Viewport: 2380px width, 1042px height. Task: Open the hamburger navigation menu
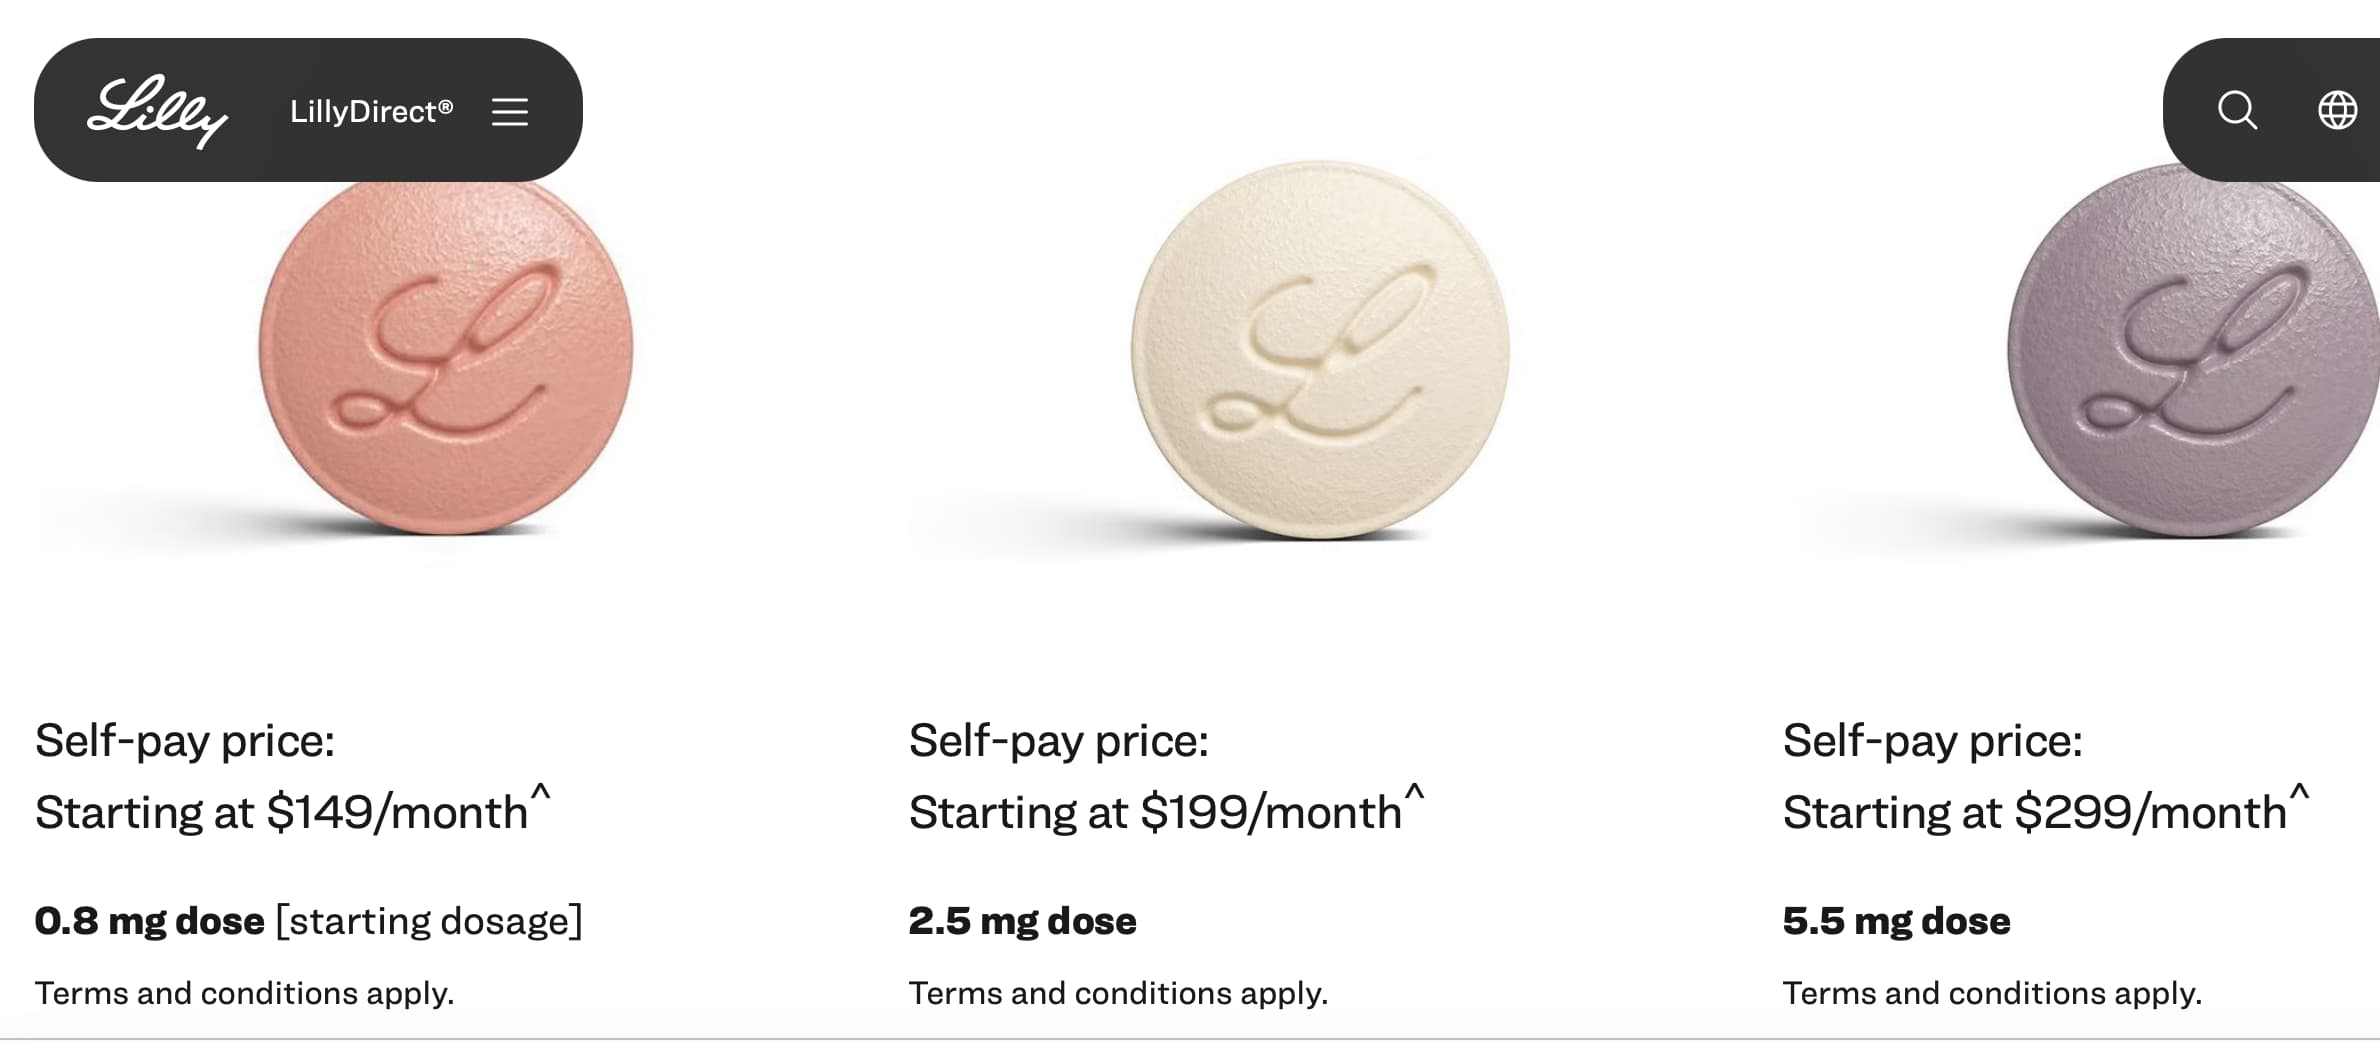[x=510, y=111]
